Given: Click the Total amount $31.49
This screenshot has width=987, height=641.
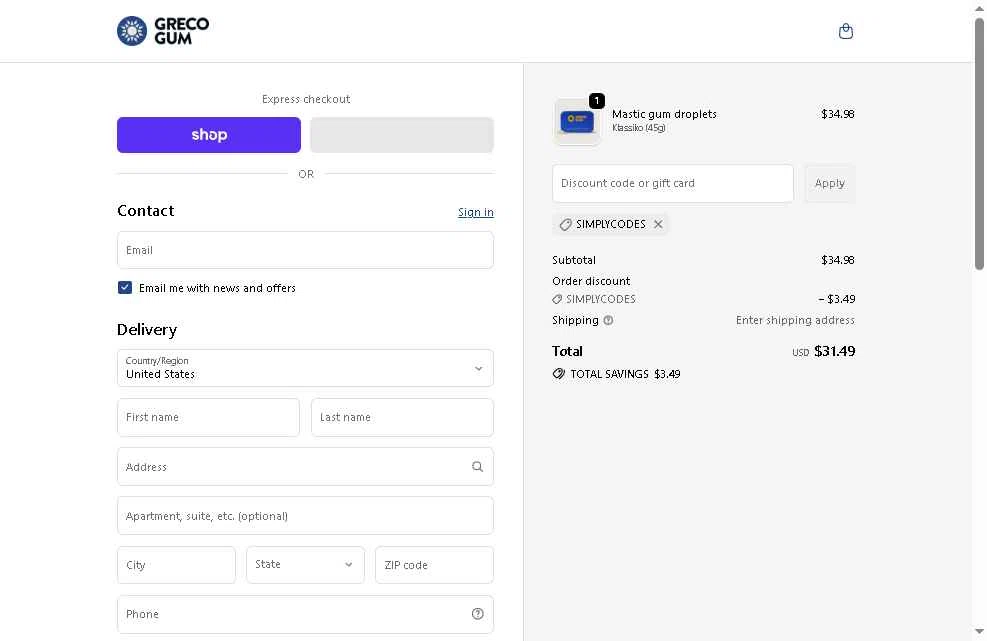Looking at the screenshot, I should point(834,351).
